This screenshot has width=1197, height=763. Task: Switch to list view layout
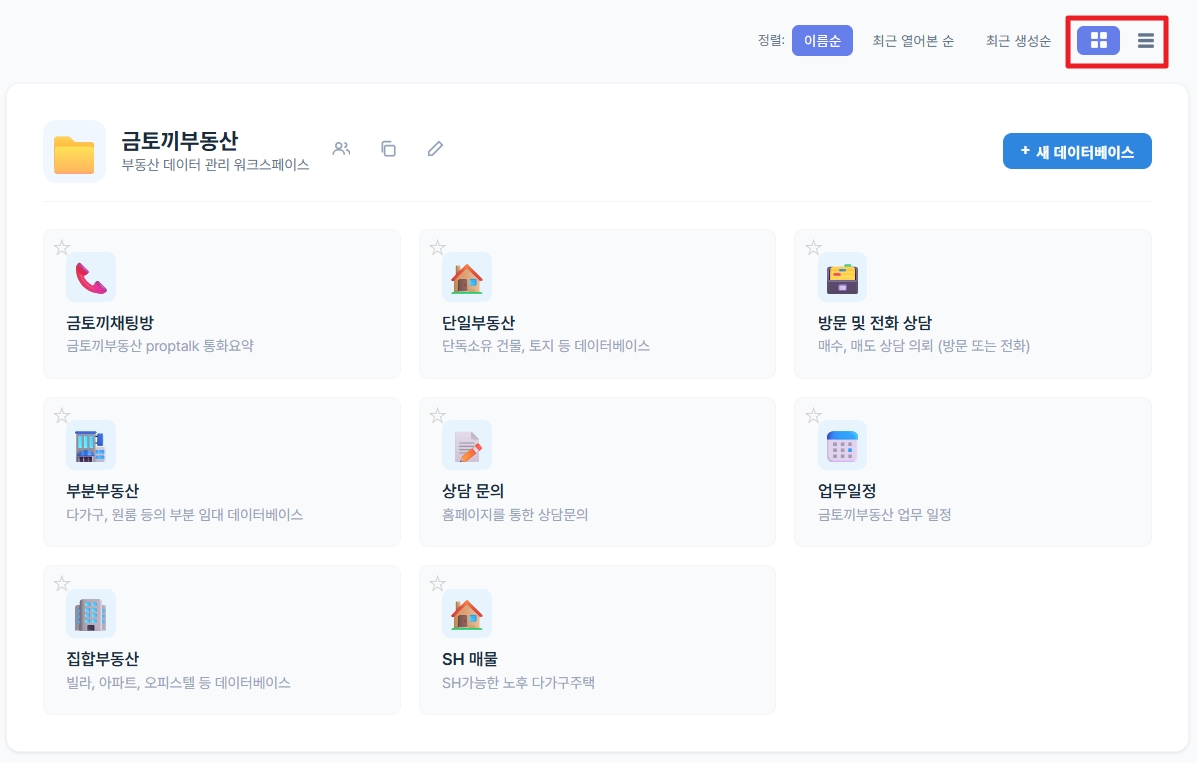click(1145, 40)
